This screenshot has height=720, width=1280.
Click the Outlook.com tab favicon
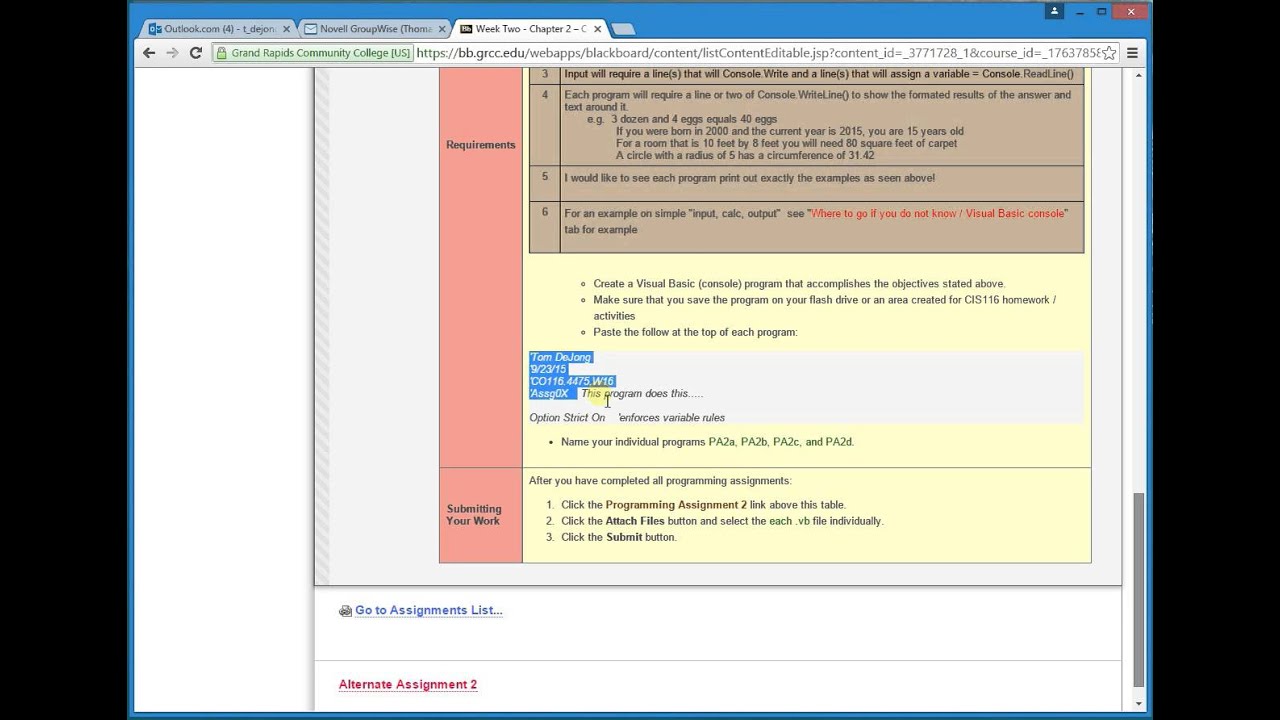[155, 29]
